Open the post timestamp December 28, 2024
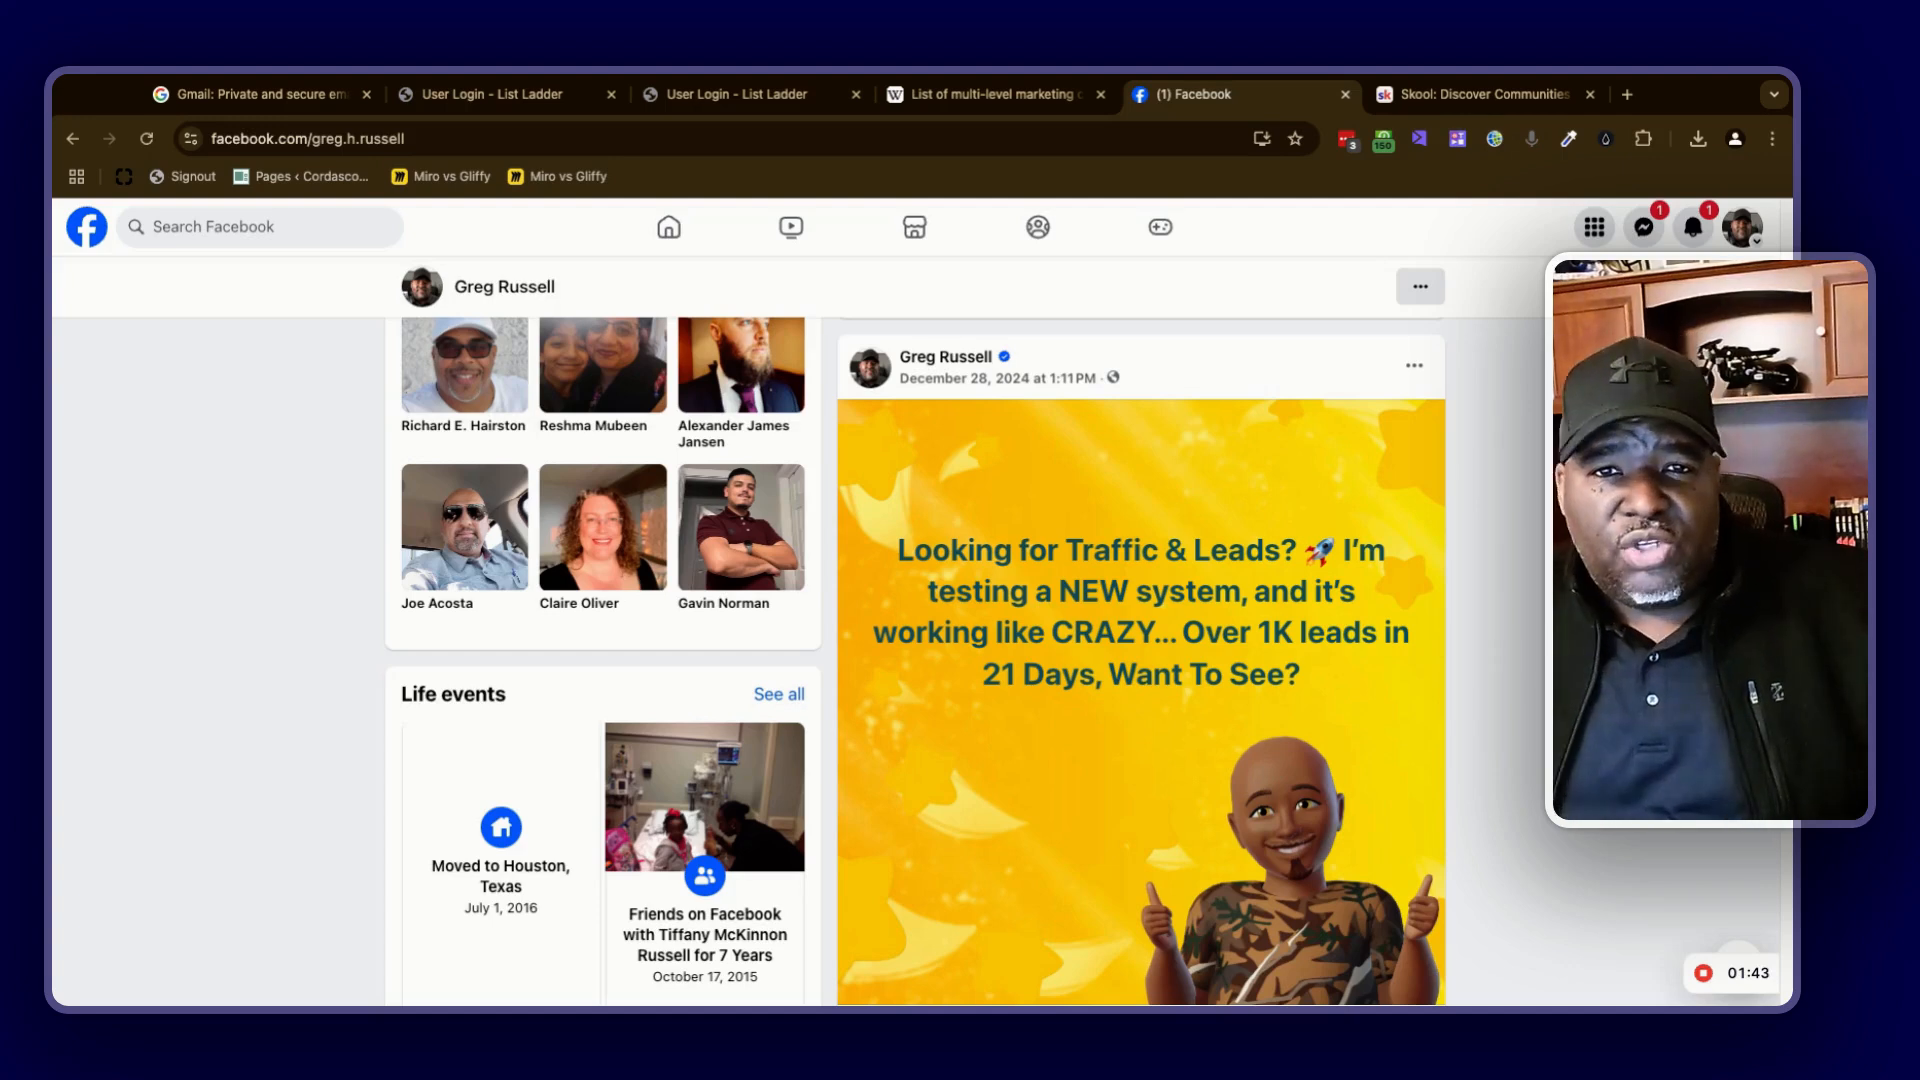Image resolution: width=1920 pixels, height=1080 pixels. (x=997, y=378)
